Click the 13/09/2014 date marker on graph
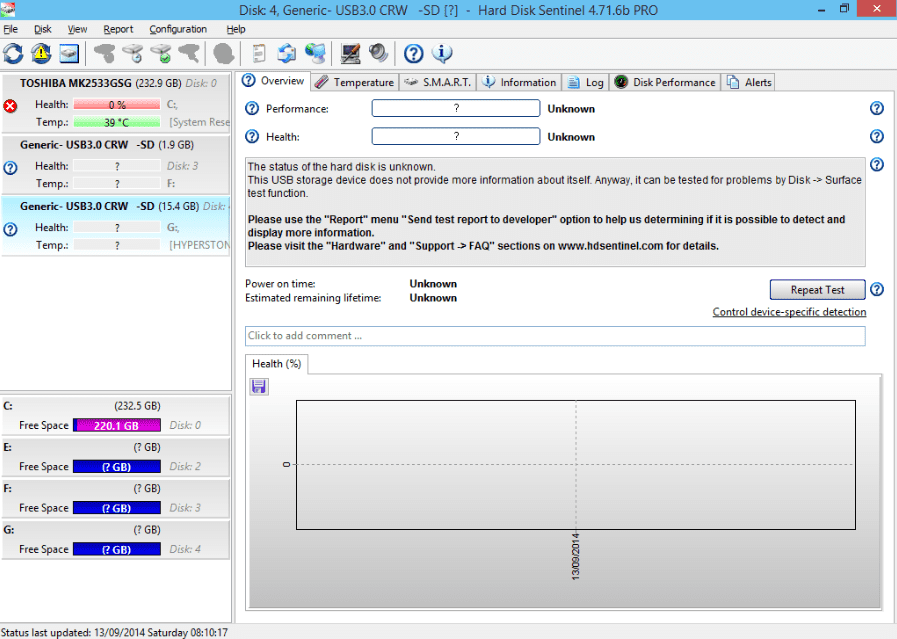897x639 pixels. pyautogui.click(x=575, y=556)
